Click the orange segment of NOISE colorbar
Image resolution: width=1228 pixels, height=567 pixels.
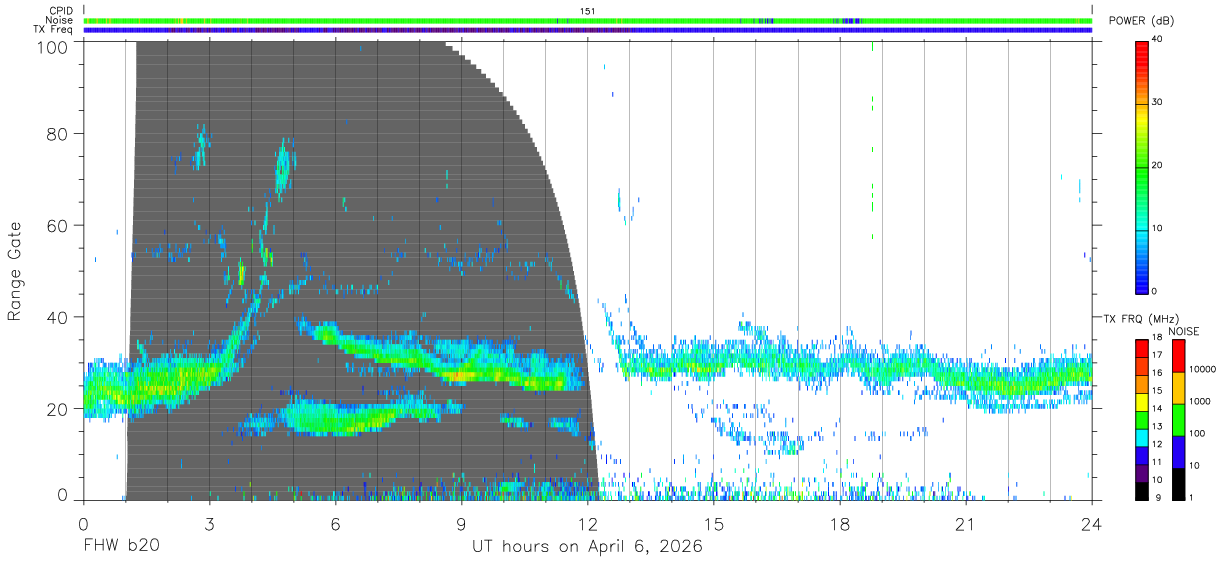(x=1178, y=388)
